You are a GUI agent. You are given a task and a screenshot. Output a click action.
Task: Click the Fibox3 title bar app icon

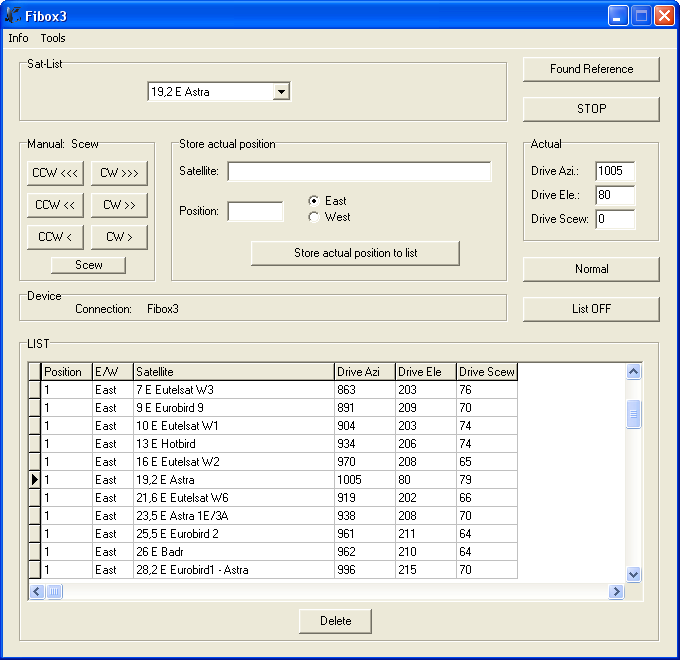point(13,16)
